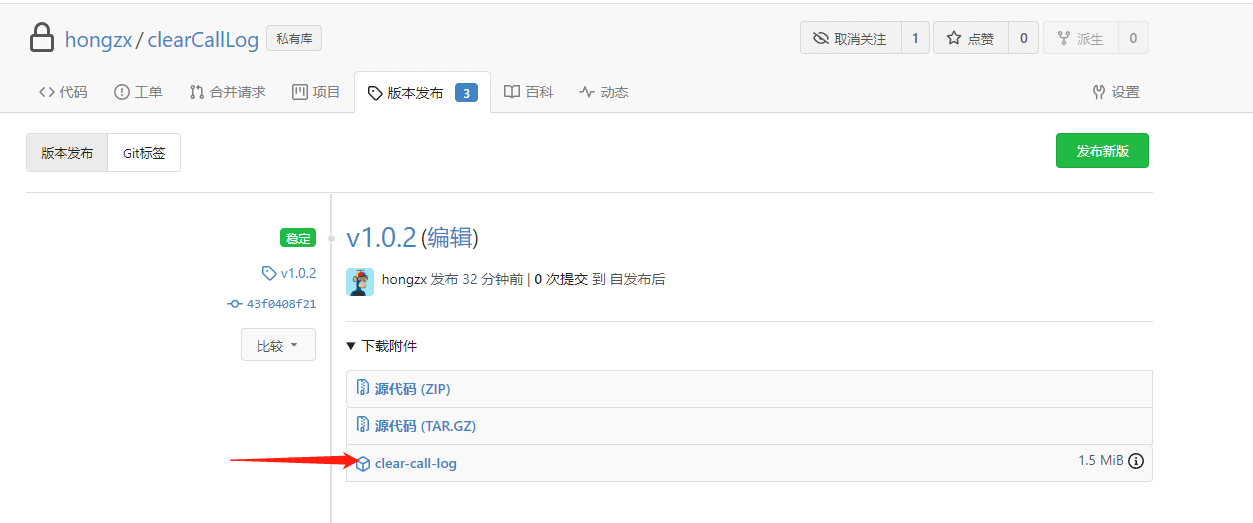Toggle 点赞 star button
This screenshot has width=1253, height=523.
pos(970,38)
